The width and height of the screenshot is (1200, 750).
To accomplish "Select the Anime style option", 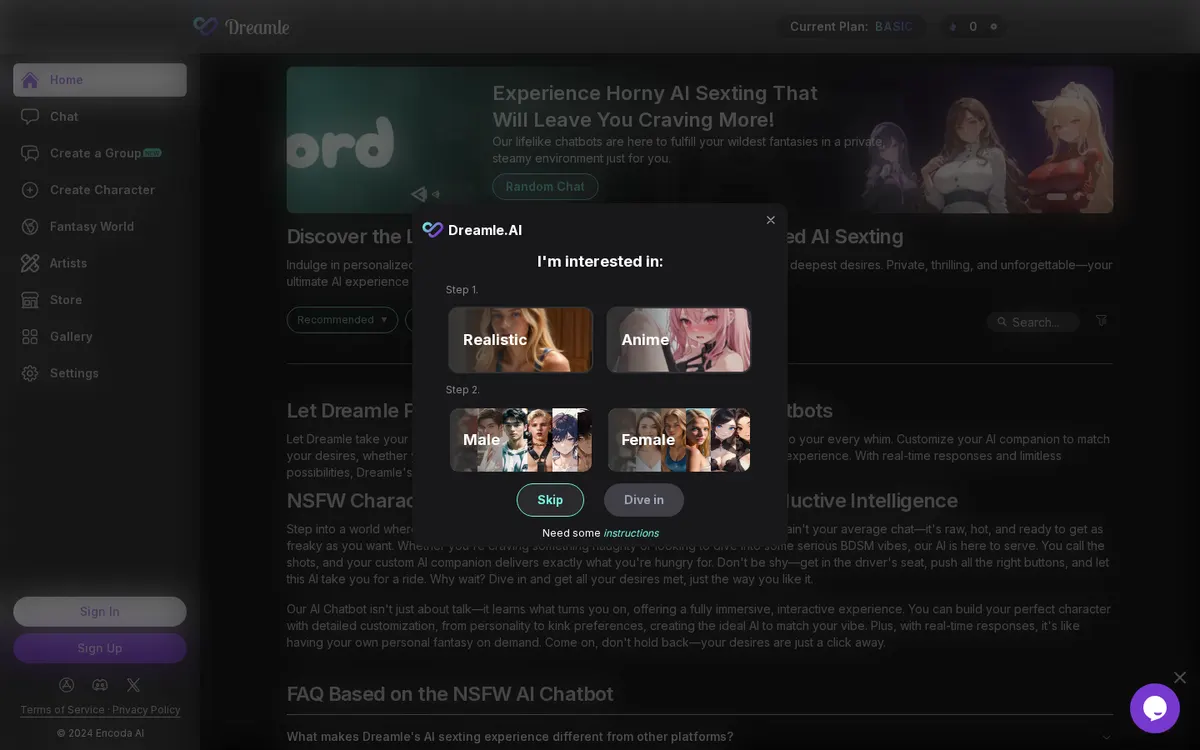I will (678, 340).
